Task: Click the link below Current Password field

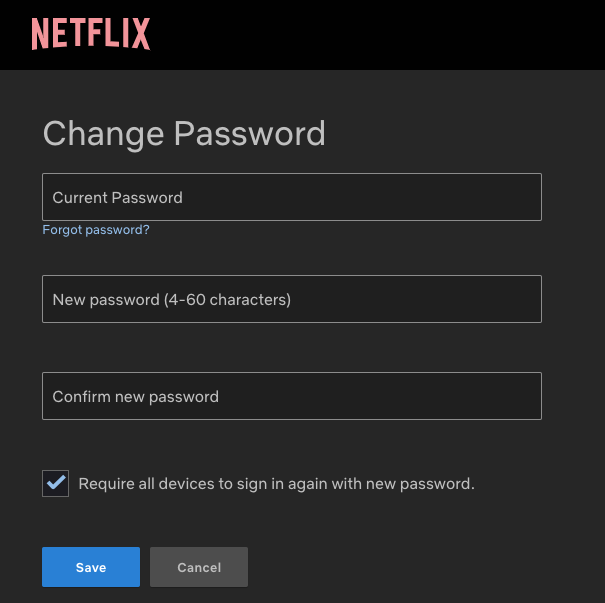Action: [x=96, y=230]
